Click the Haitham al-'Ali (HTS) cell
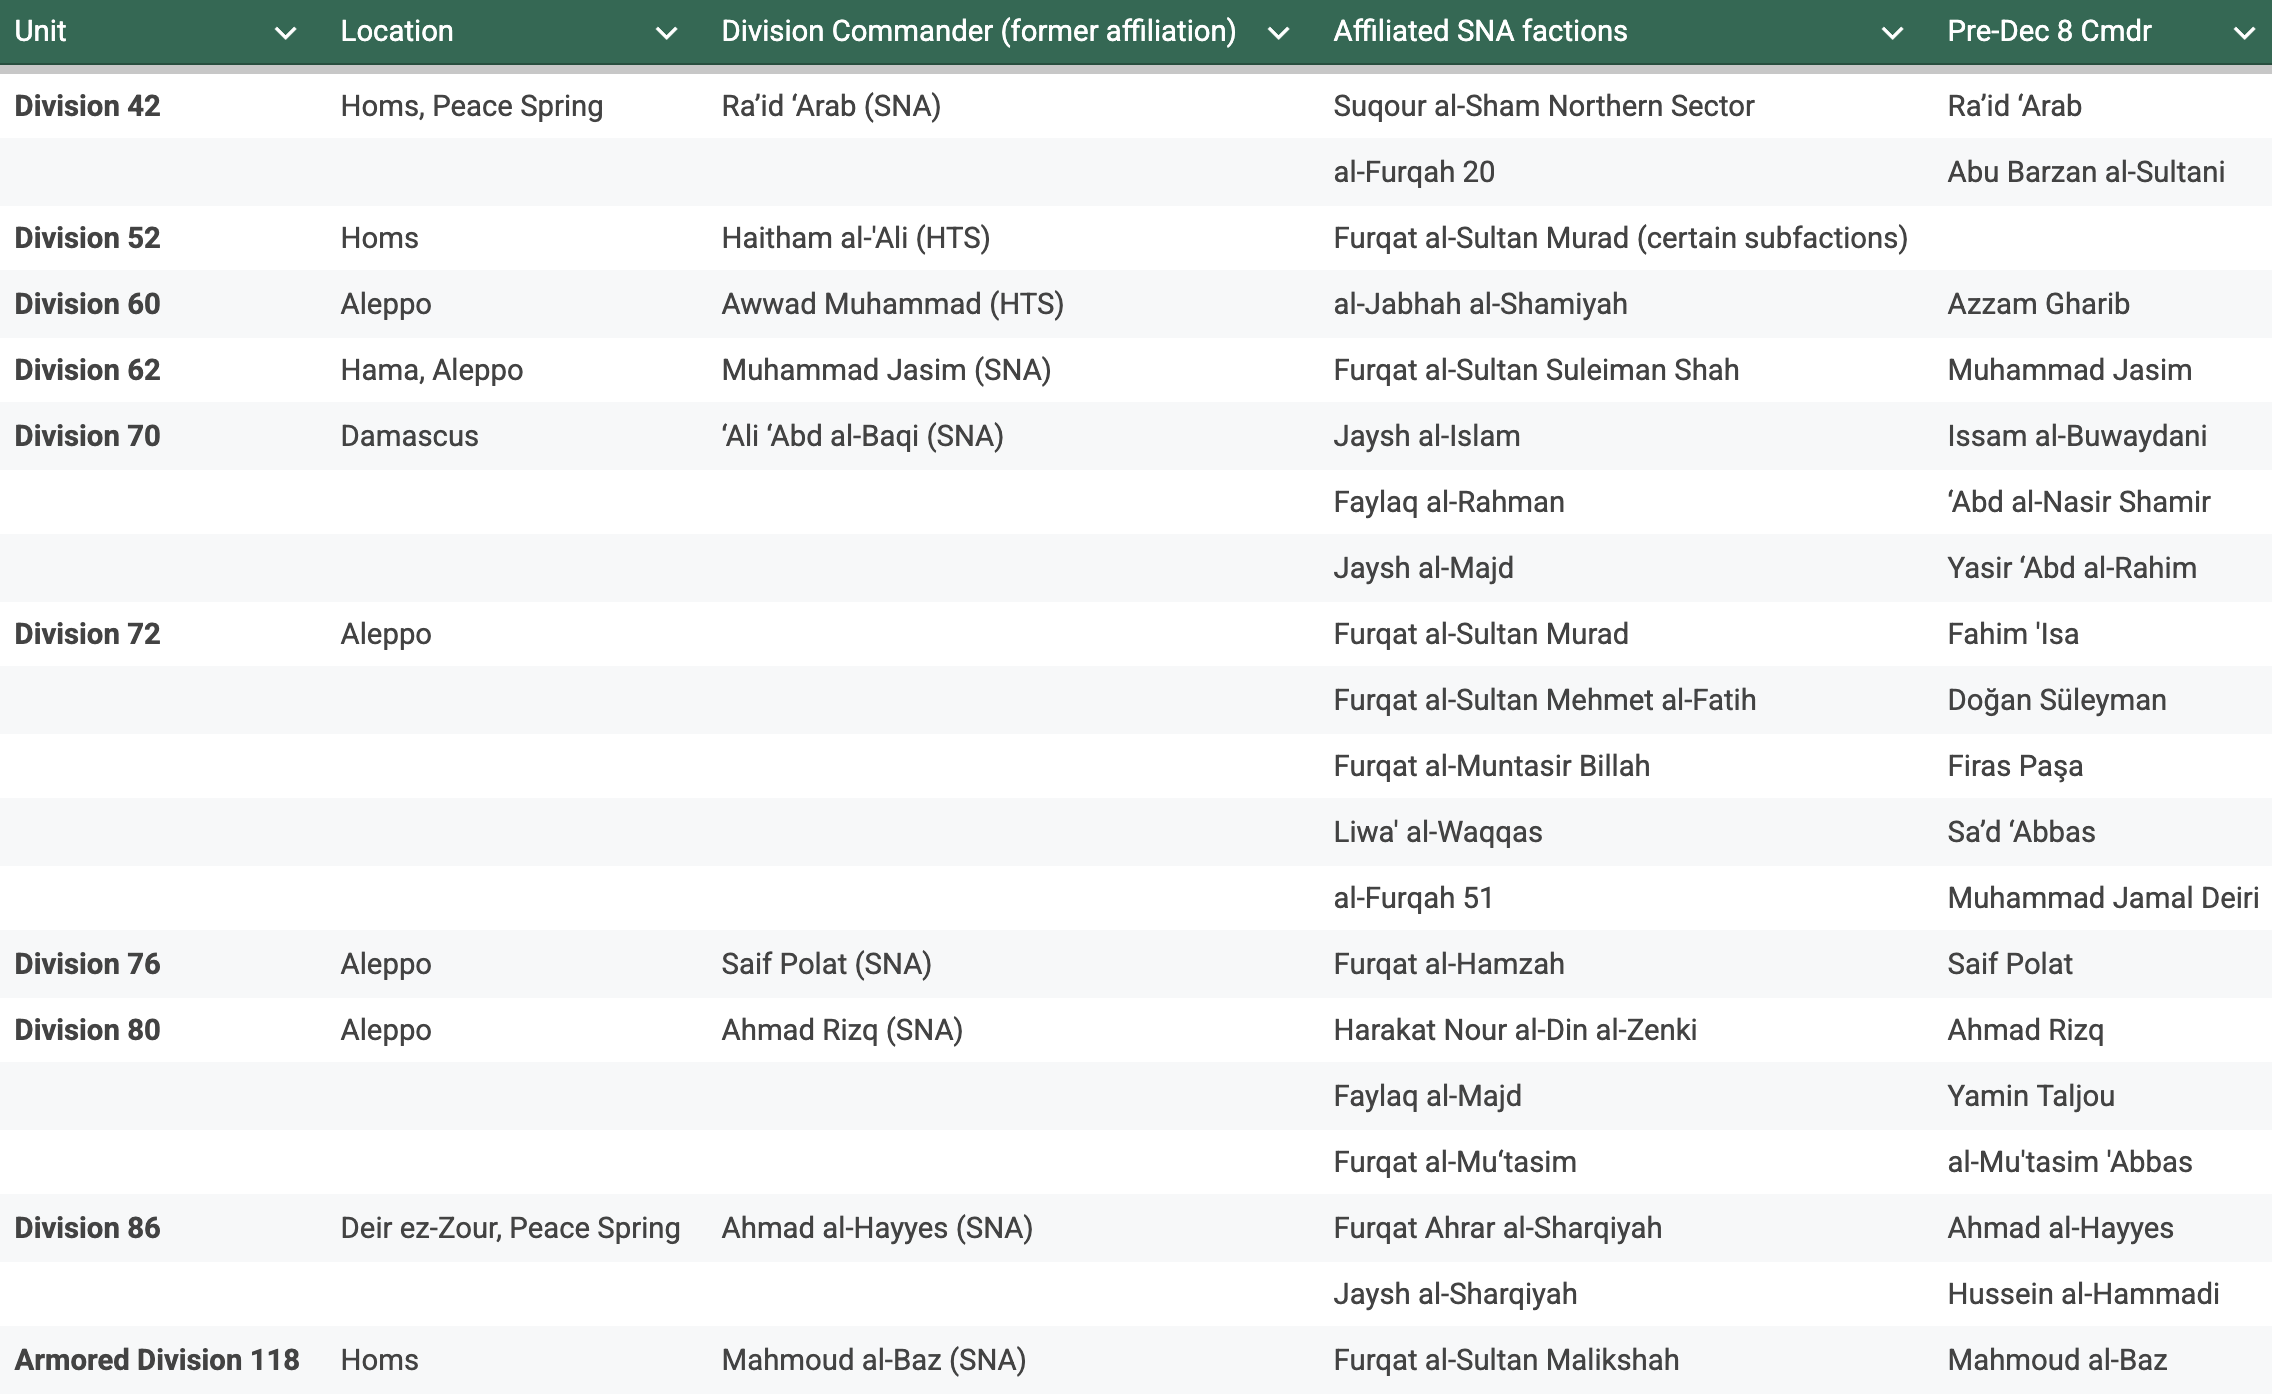Image resolution: width=2272 pixels, height=1394 pixels. point(855,238)
